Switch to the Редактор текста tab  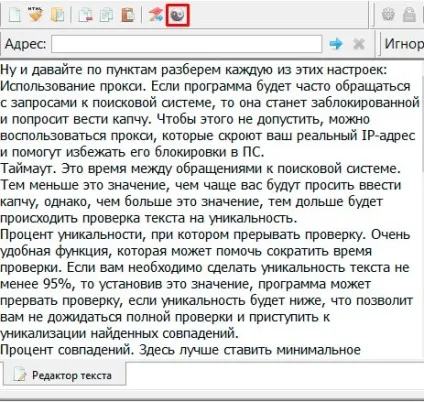[x=65, y=375]
